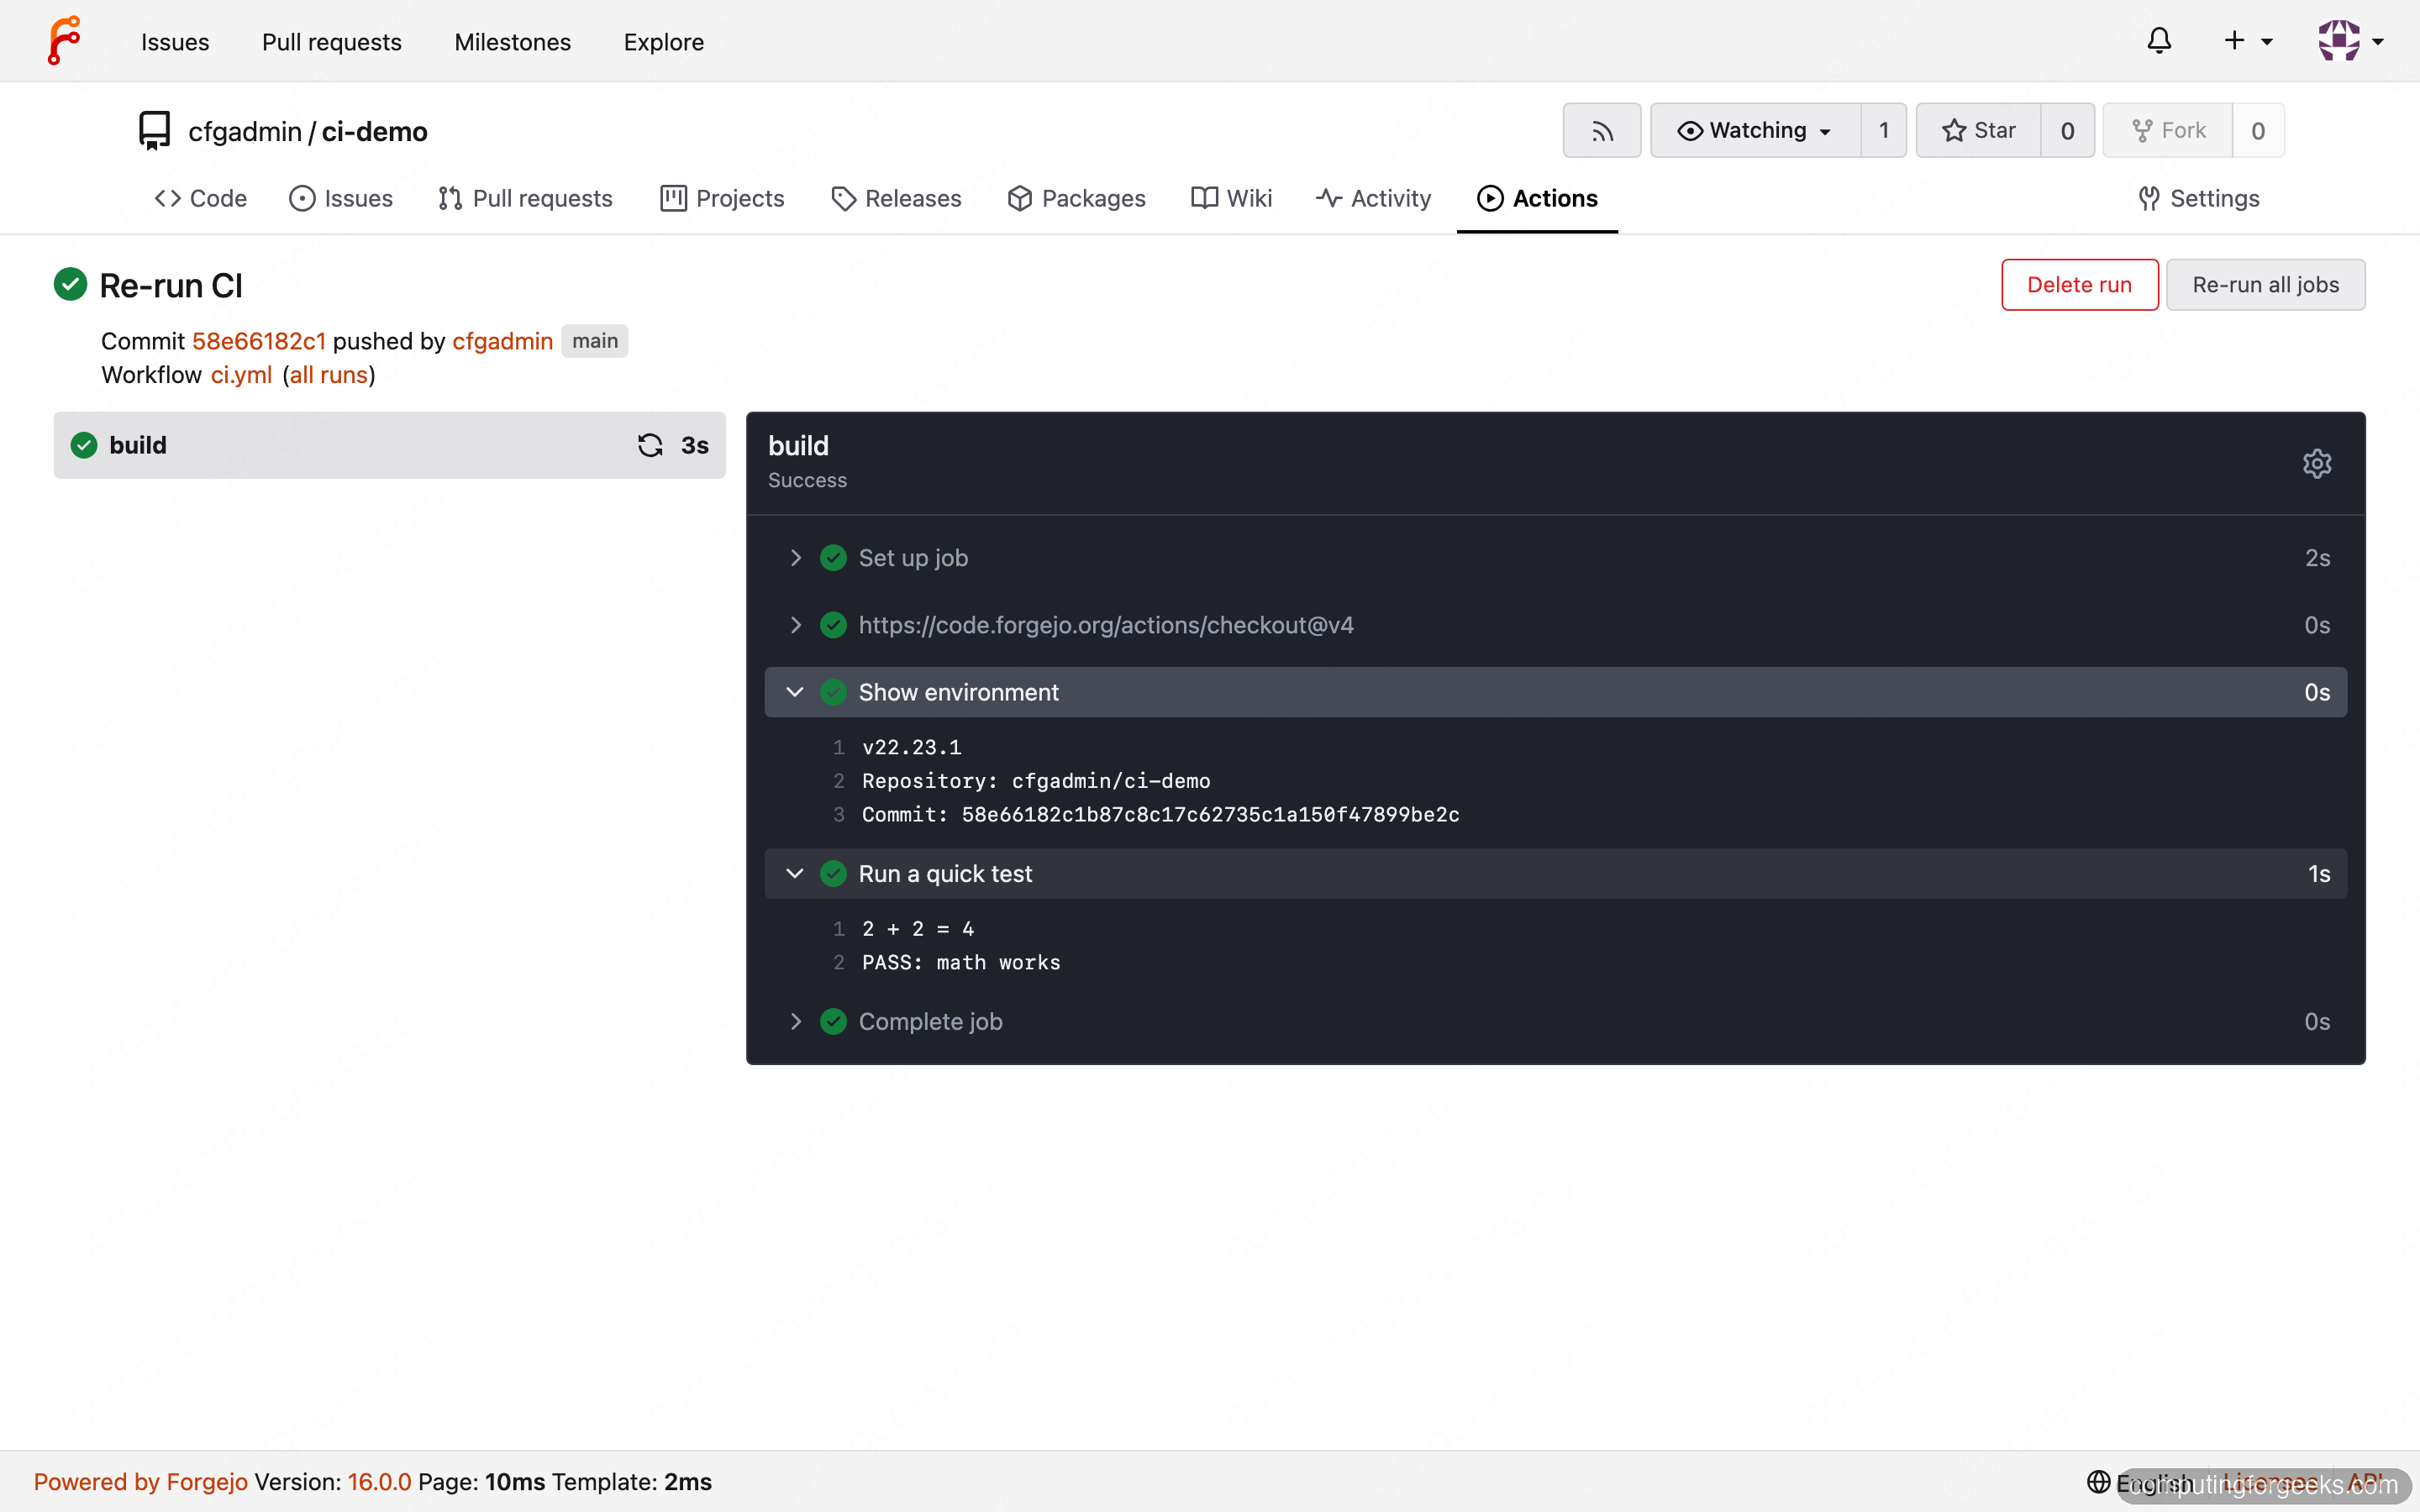
Task: Click the repository icon beside cfgadmin
Action: point(154,131)
